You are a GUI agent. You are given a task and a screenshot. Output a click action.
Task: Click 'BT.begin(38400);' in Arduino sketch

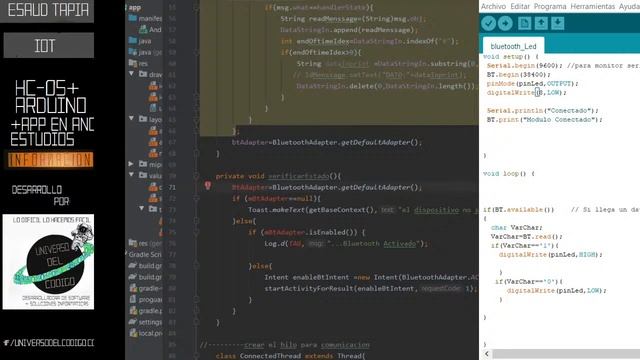518,74
